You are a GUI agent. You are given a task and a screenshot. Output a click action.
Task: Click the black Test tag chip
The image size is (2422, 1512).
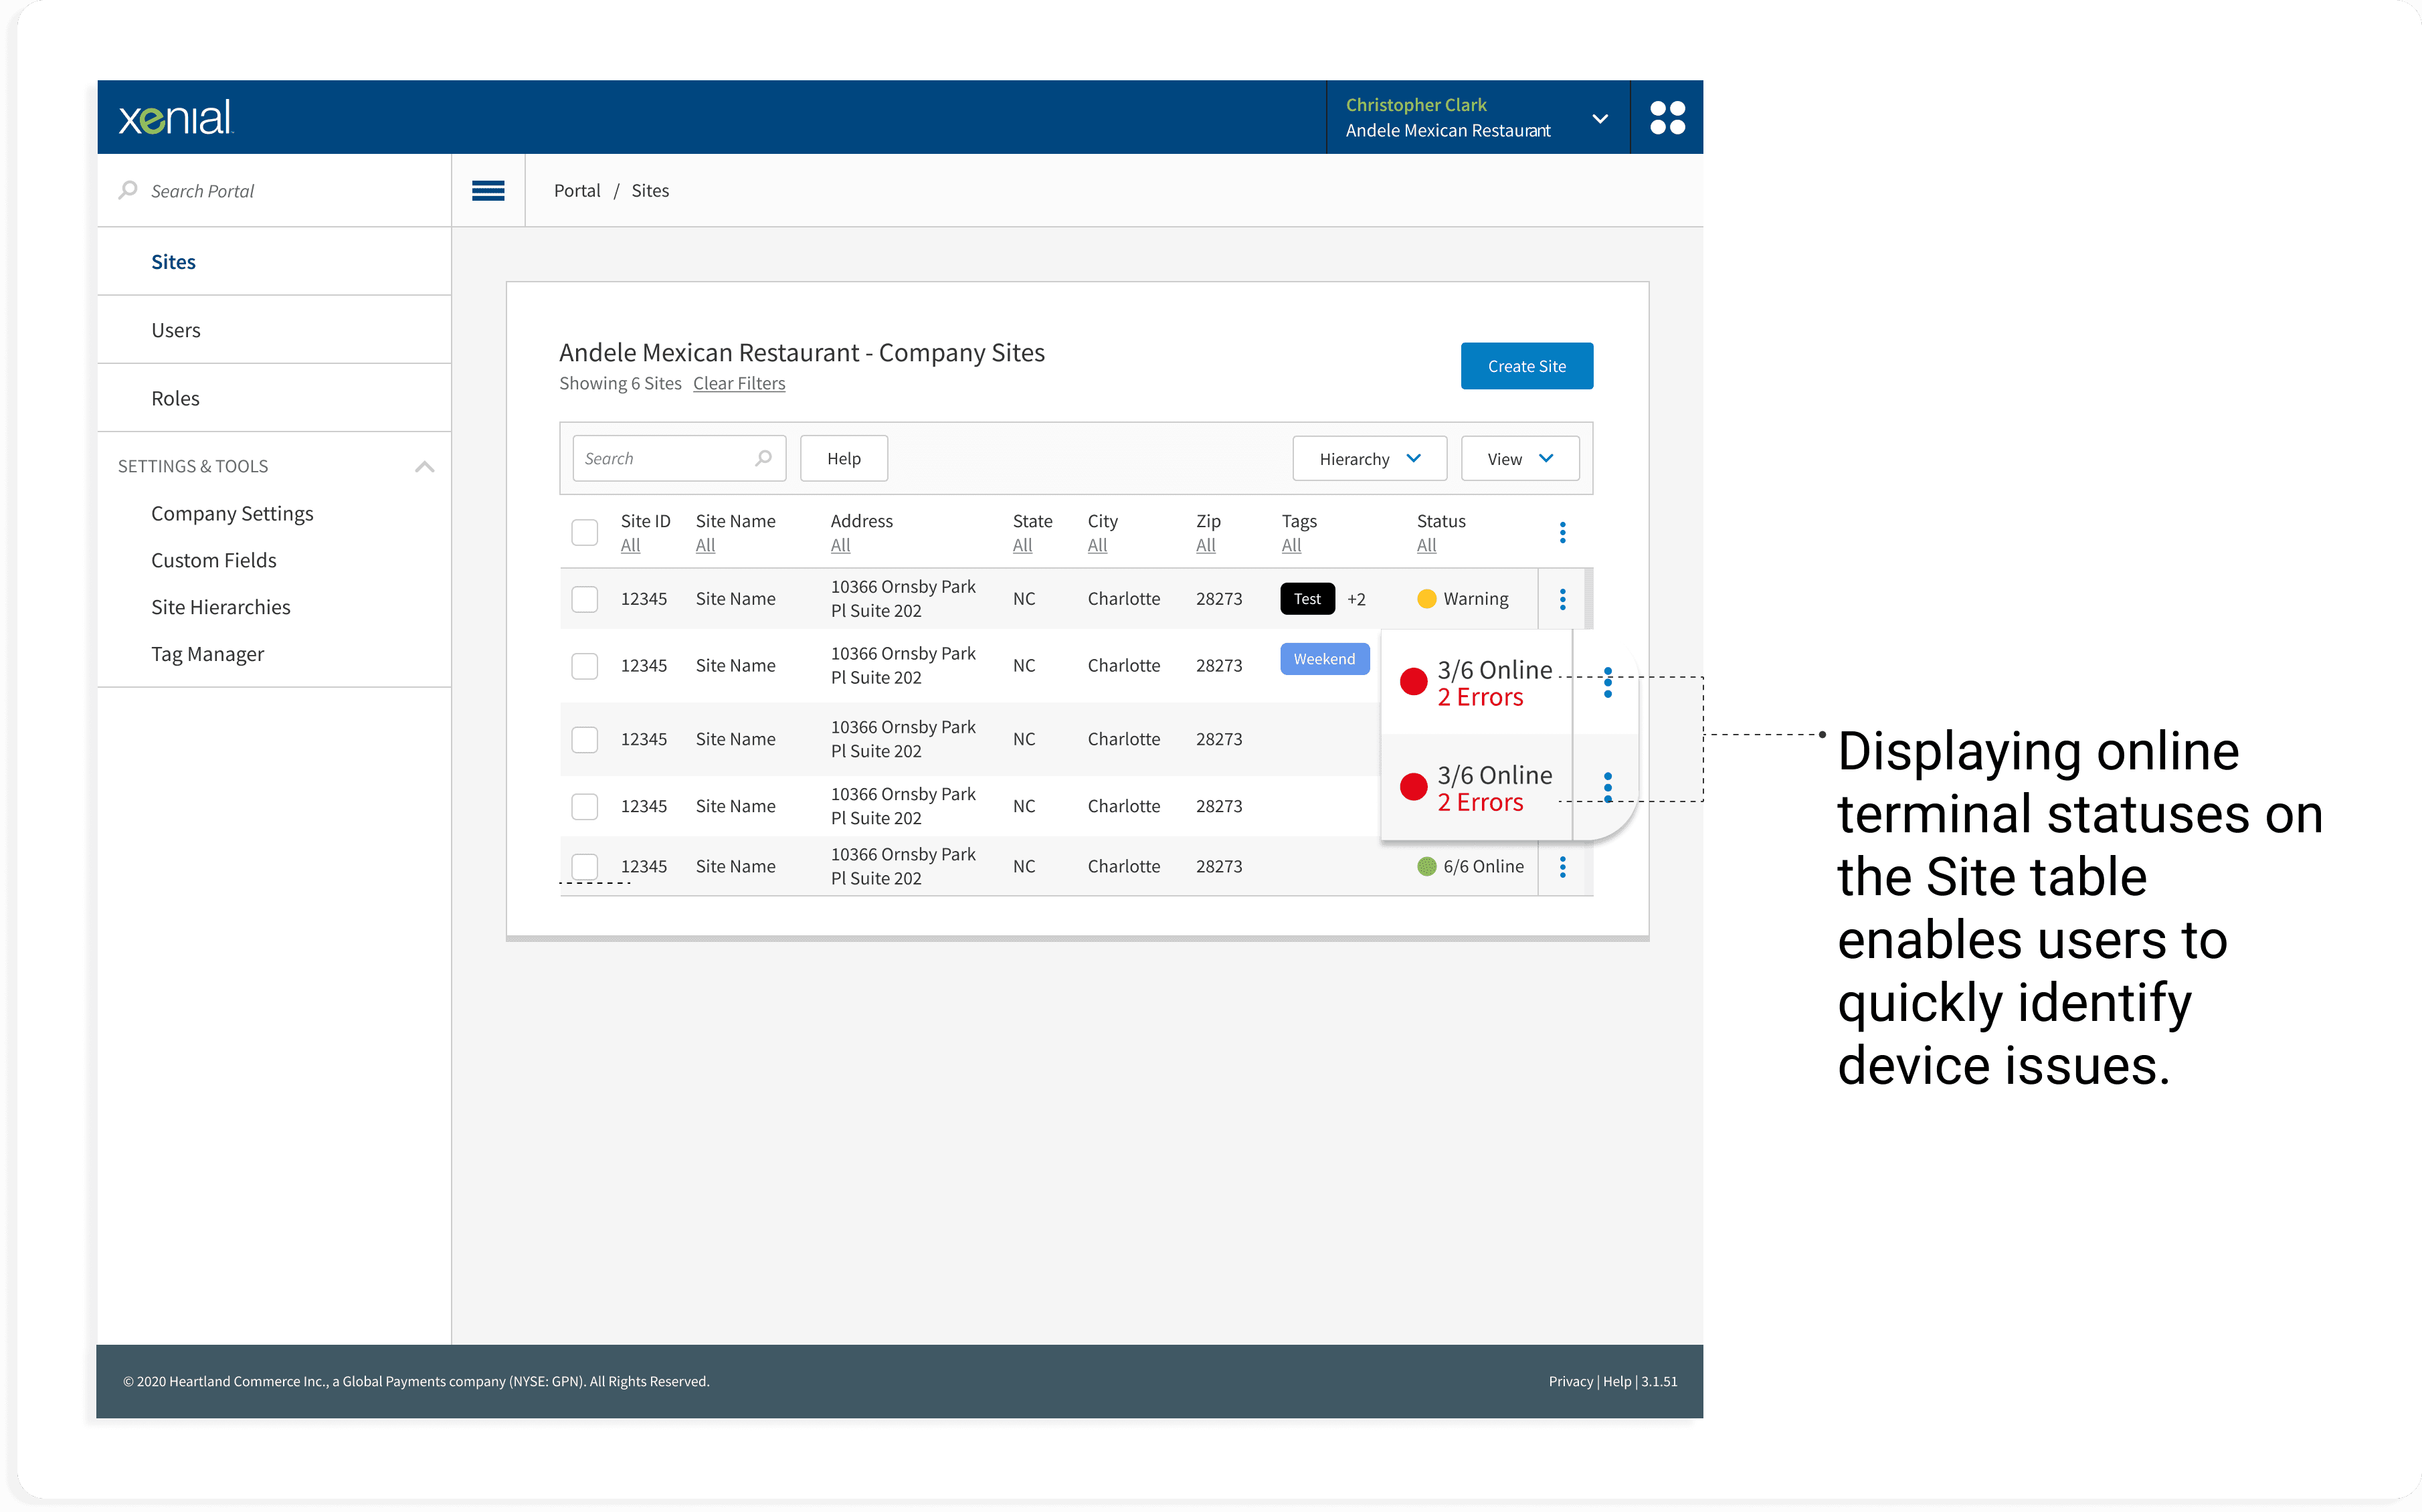[1307, 599]
